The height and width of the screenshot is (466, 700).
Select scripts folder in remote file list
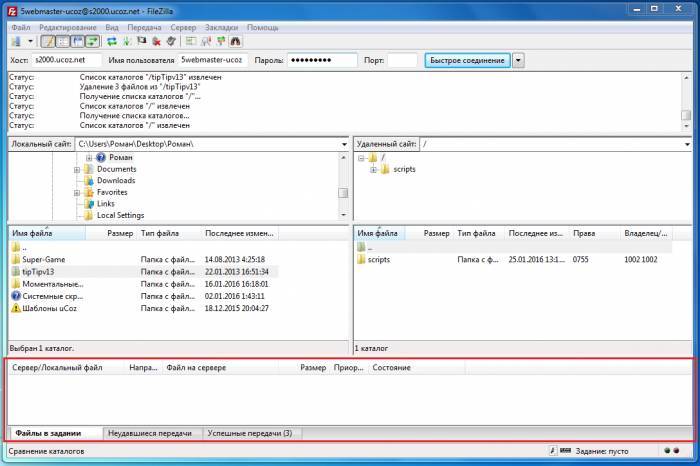tap(379, 259)
